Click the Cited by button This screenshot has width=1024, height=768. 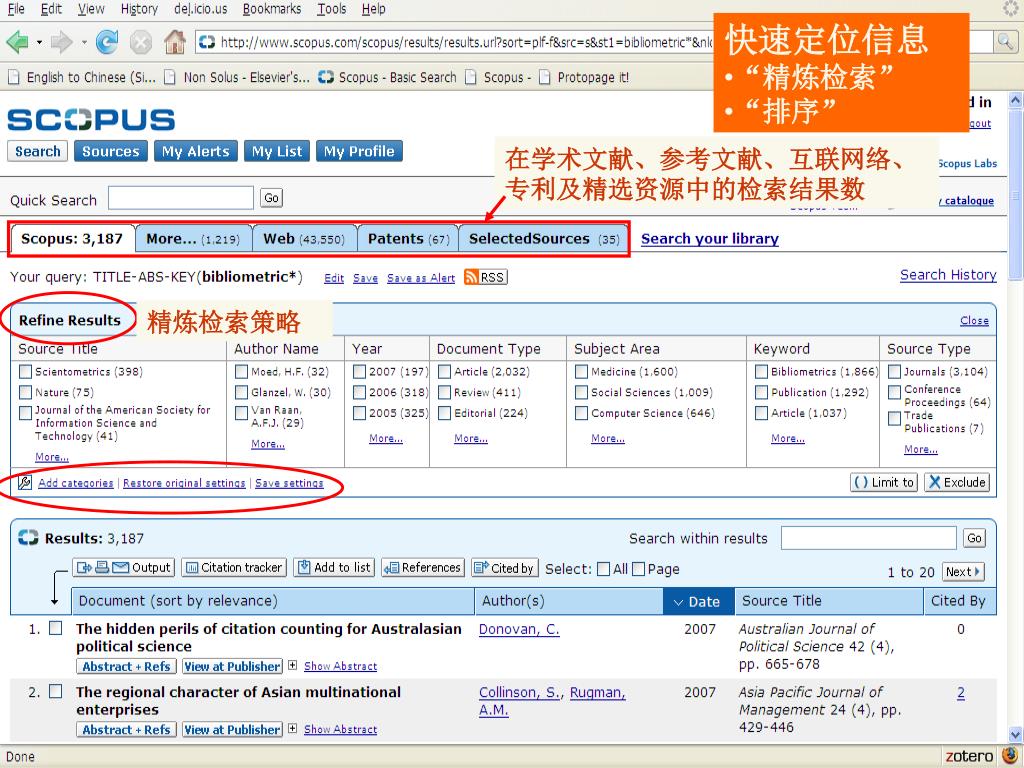504,568
